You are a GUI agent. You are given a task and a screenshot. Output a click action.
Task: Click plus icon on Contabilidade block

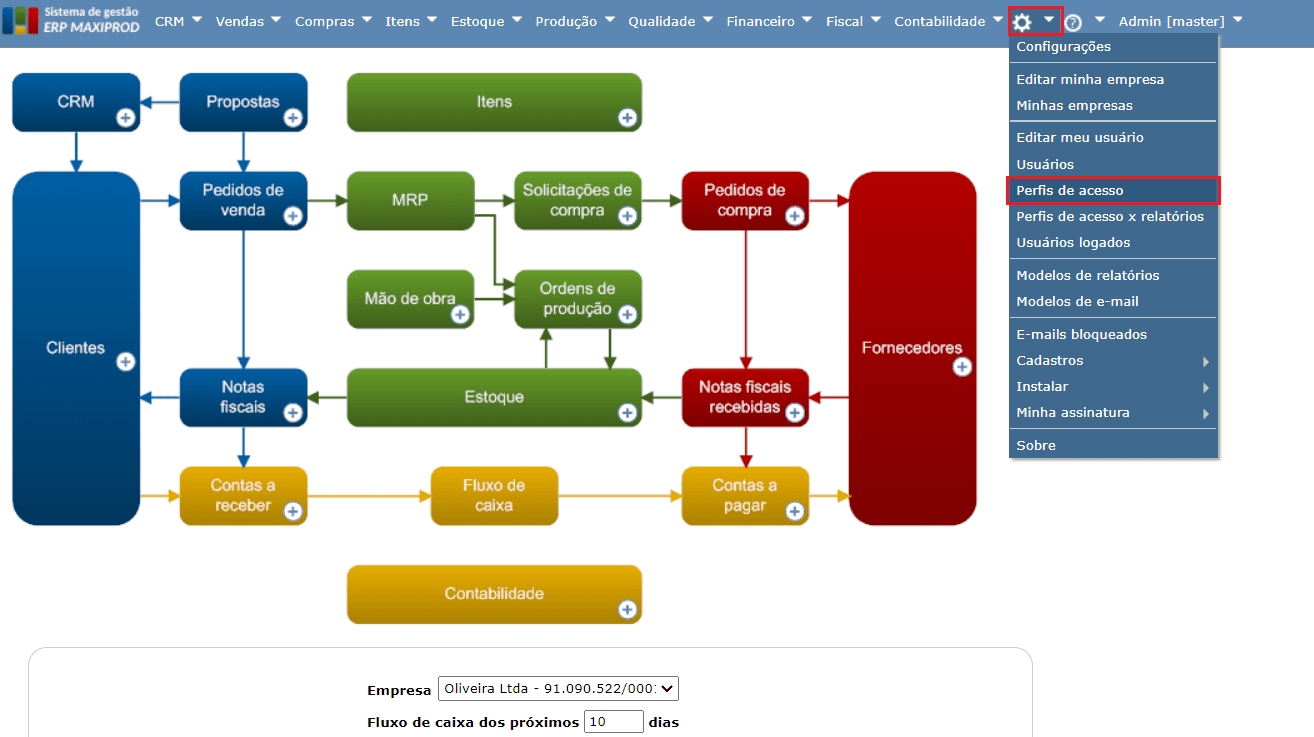click(627, 609)
